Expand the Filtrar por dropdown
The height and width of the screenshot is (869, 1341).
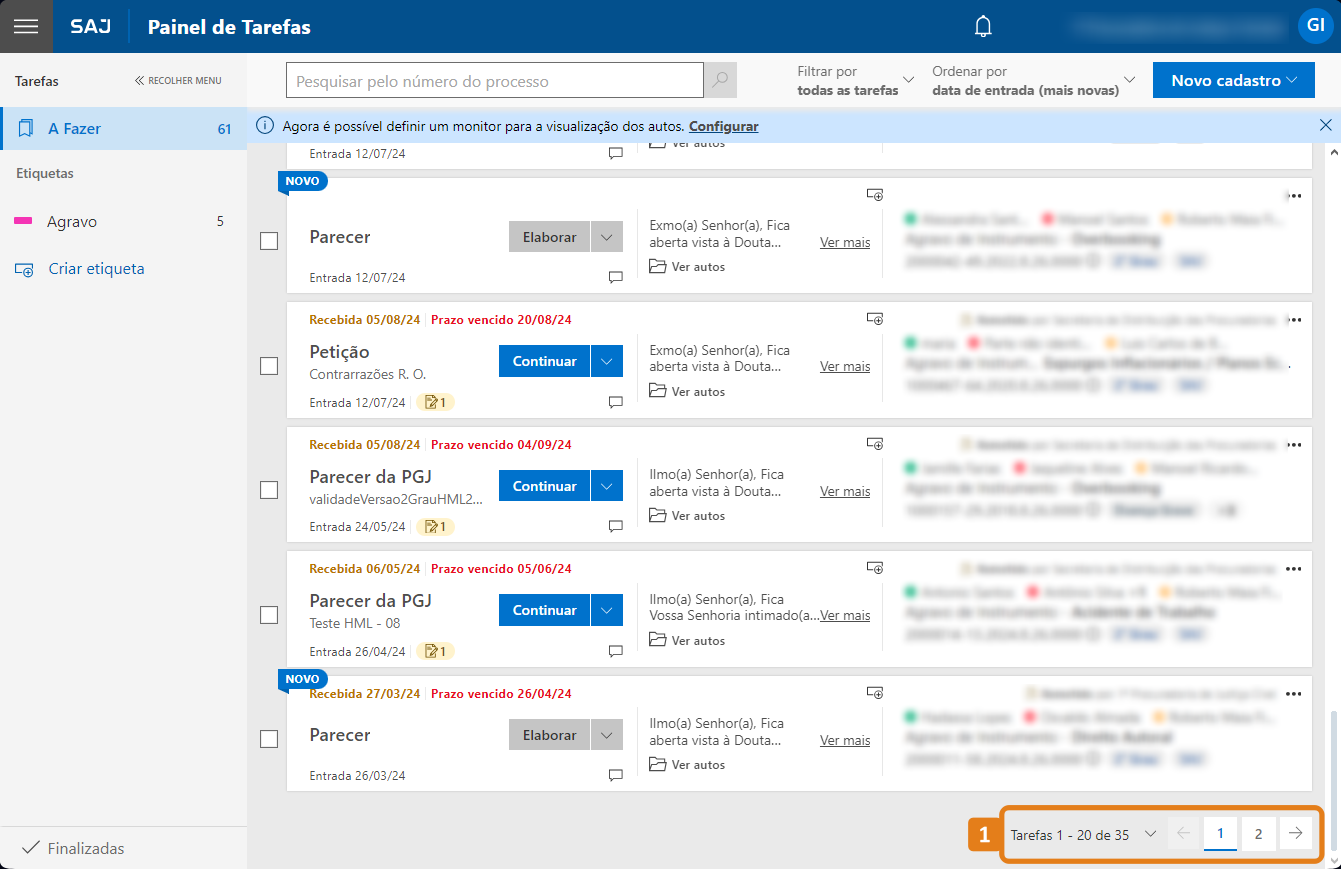coord(856,81)
